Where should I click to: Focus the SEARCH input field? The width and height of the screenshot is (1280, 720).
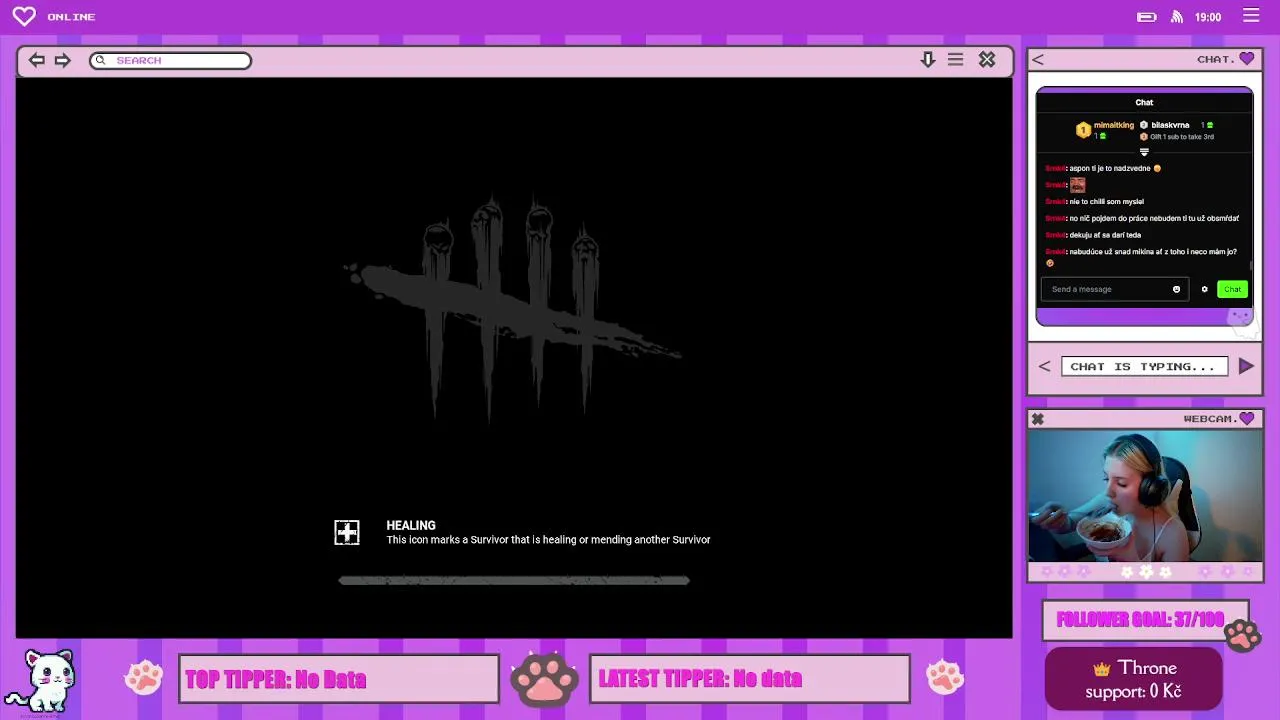(x=170, y=60)
